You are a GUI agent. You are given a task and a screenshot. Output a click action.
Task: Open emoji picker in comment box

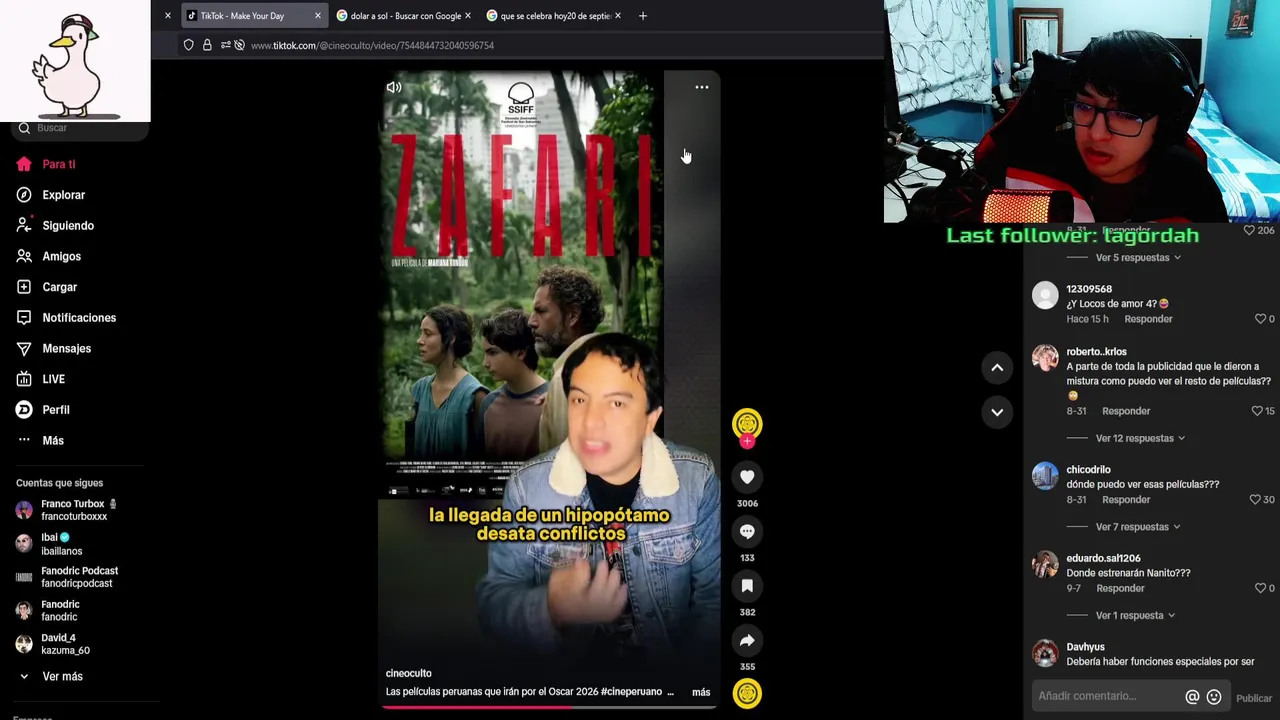(1214, 697)
